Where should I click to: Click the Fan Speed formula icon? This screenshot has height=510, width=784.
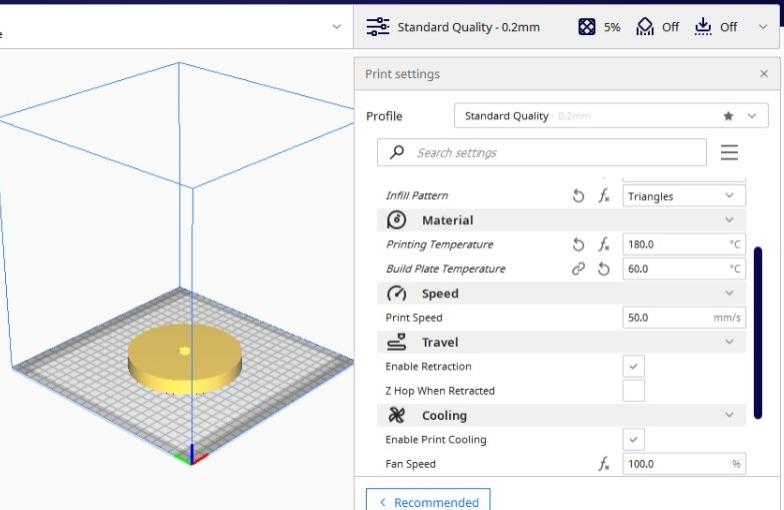[604, 464]
